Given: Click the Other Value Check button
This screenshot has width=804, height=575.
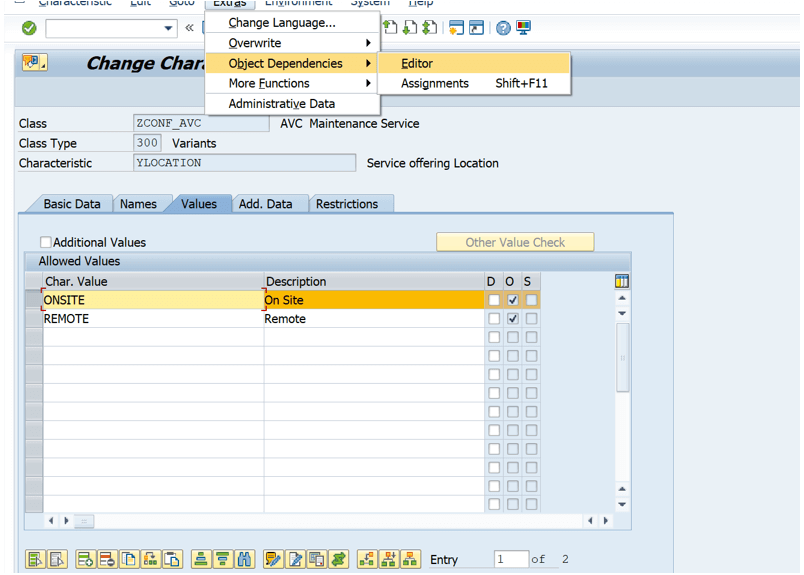Looking at the screenshot, I should pos(515,242).
